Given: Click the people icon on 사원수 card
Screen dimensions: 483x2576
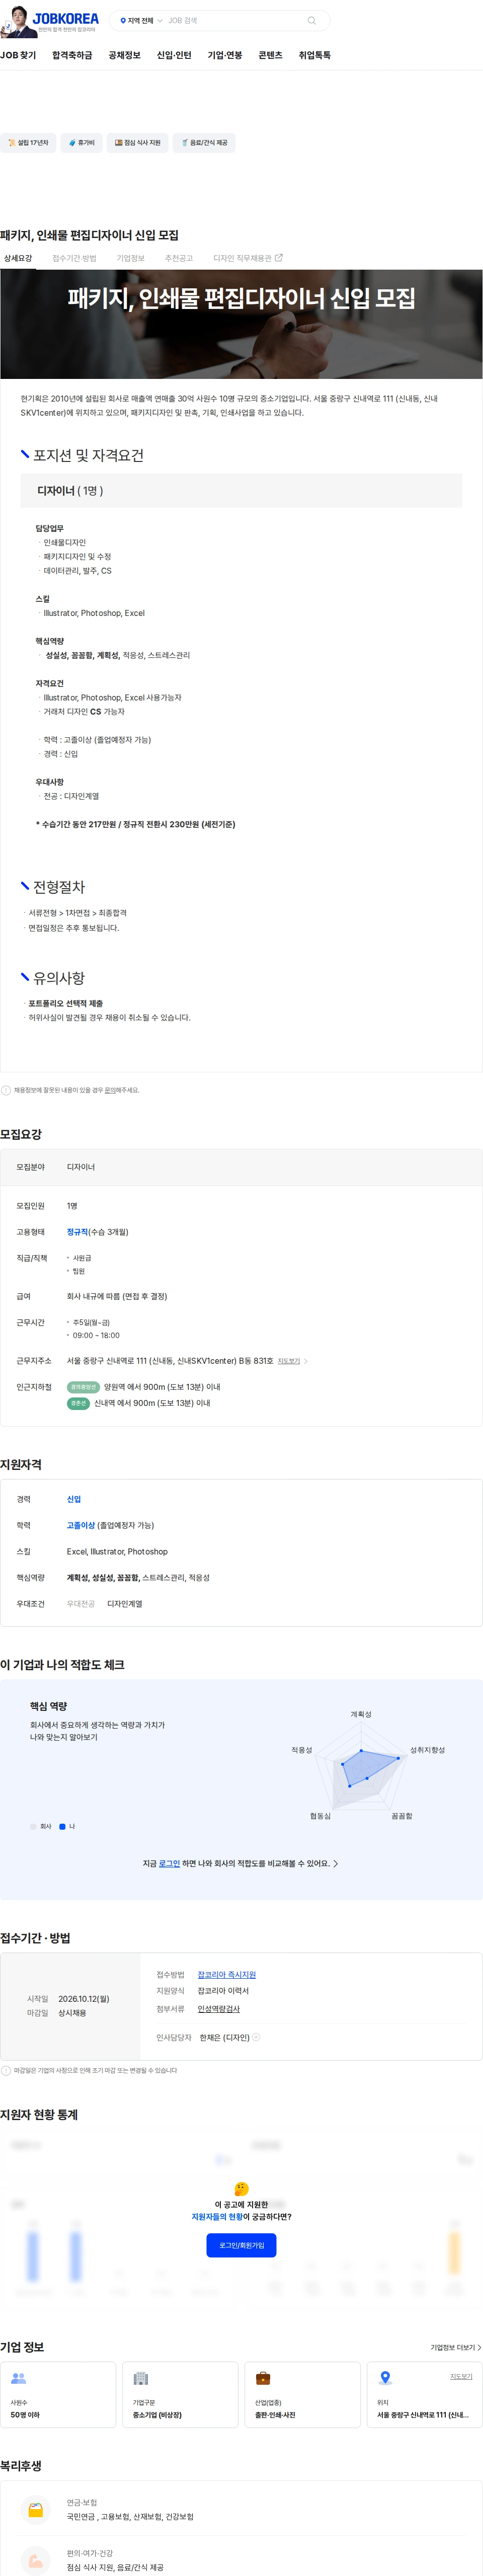Looking at the screenshot, I should pyautogui.click(x=18, y=2378).
